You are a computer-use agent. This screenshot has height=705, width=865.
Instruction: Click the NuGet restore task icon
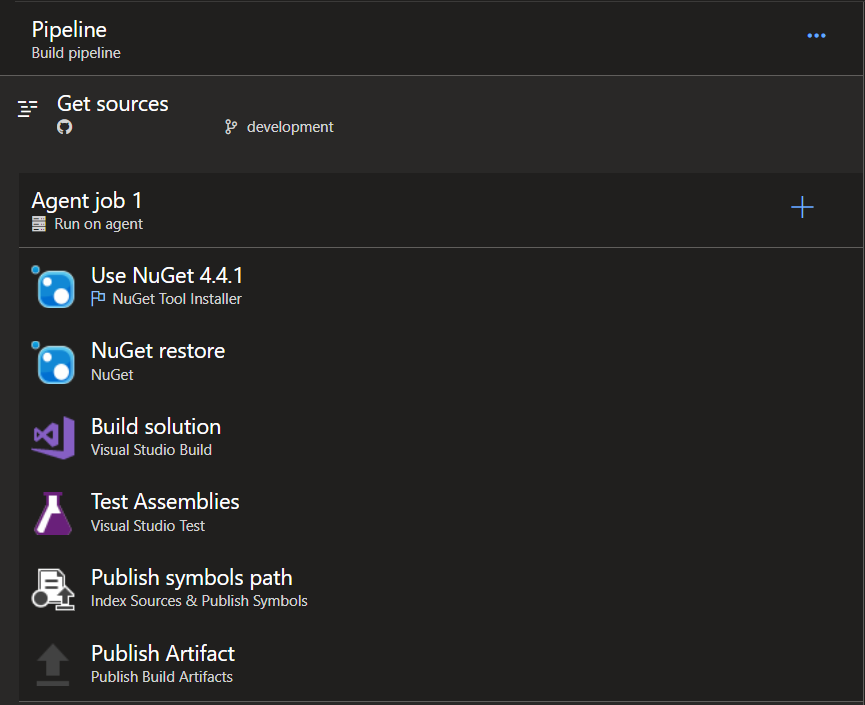53,362
